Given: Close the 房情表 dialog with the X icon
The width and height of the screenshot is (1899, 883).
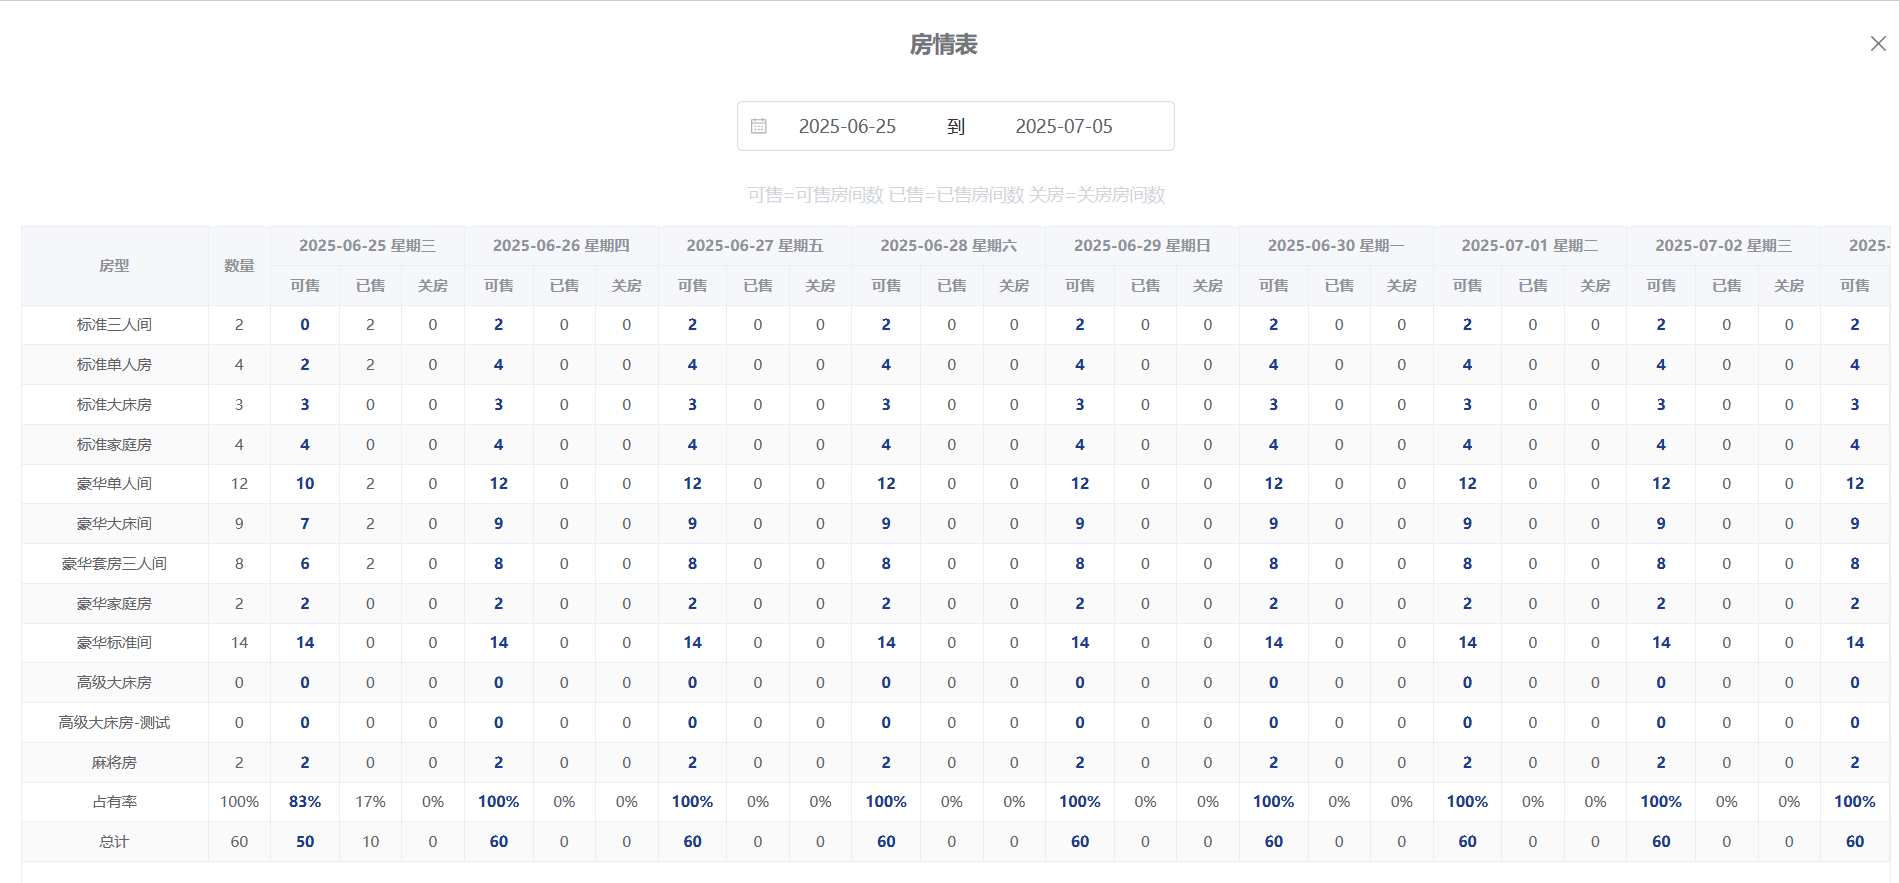Looking at the screenshot, I should [1878, 44].
